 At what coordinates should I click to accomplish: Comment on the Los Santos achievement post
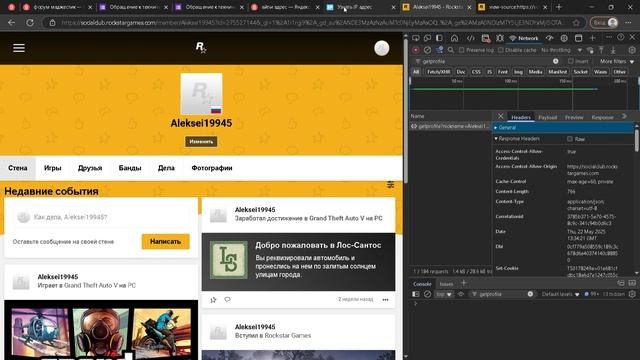coord(227,300)
